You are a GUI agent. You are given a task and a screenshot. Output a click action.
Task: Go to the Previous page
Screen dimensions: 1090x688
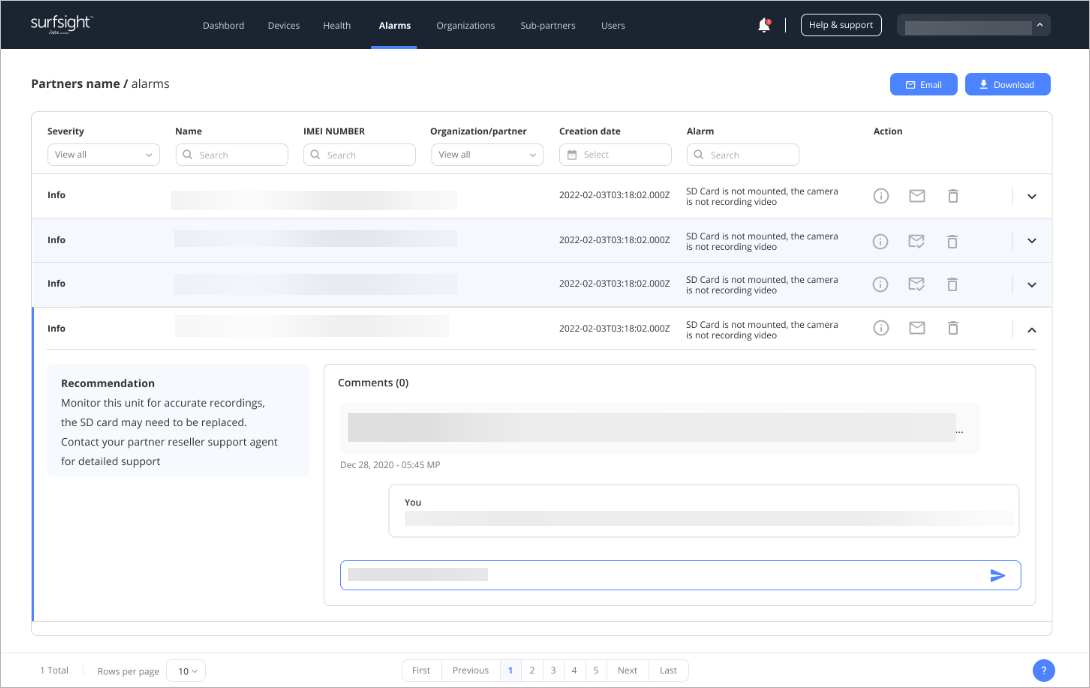(471, 671)
